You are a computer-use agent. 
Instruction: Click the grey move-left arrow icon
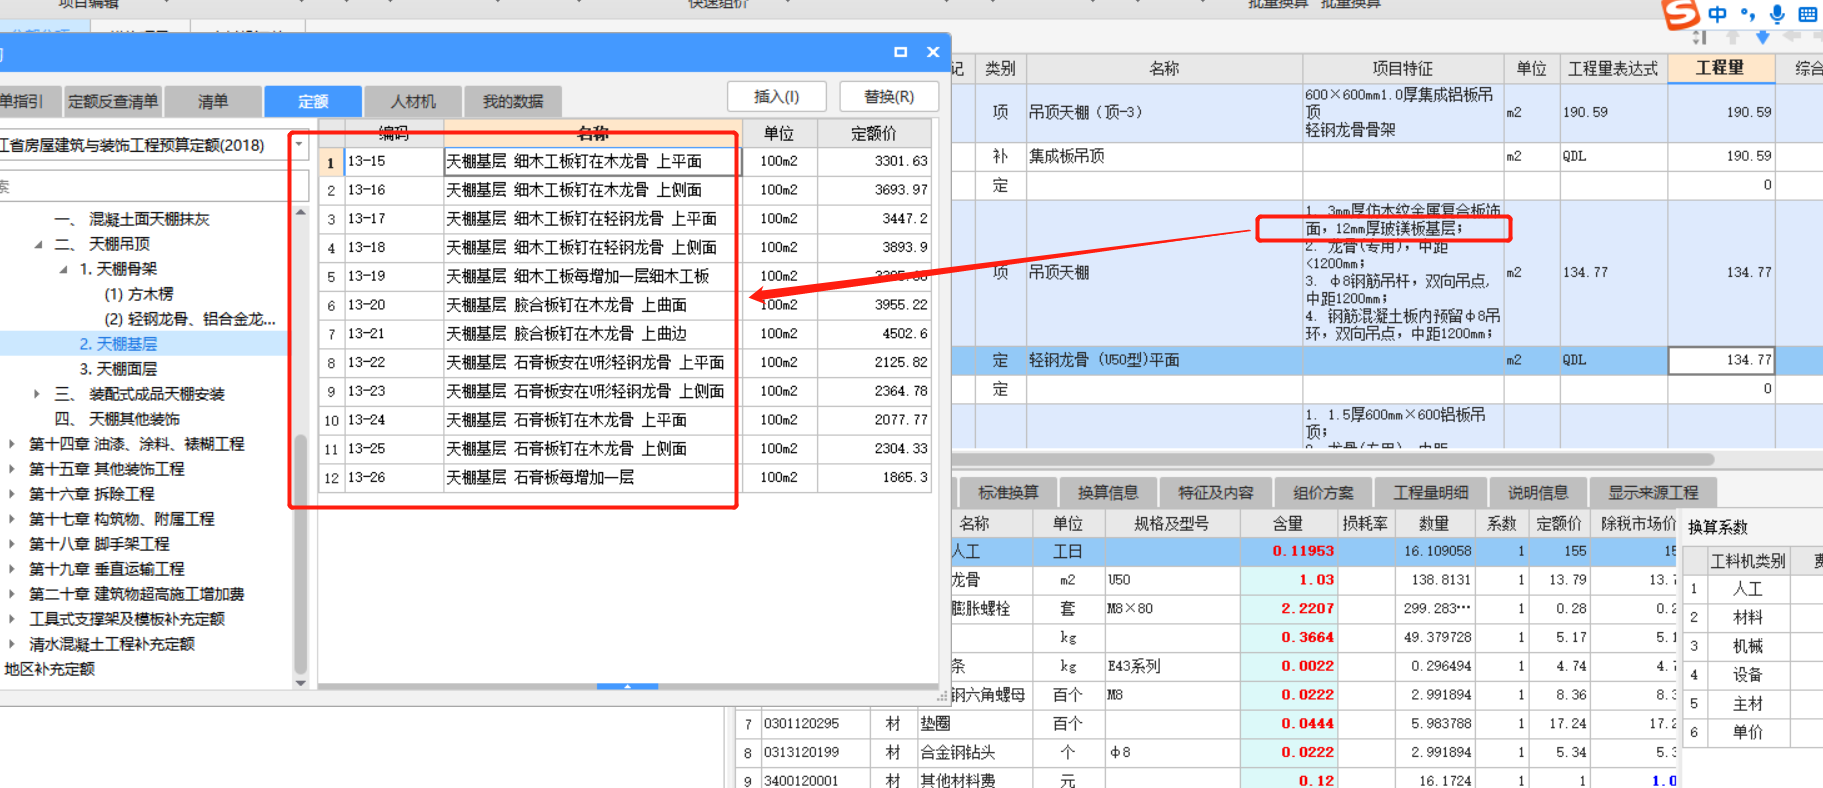[1792, 37]
